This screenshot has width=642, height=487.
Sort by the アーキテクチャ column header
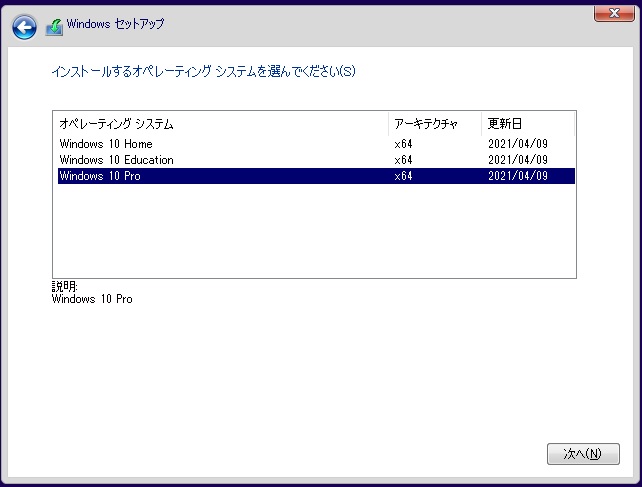[435, 124]
